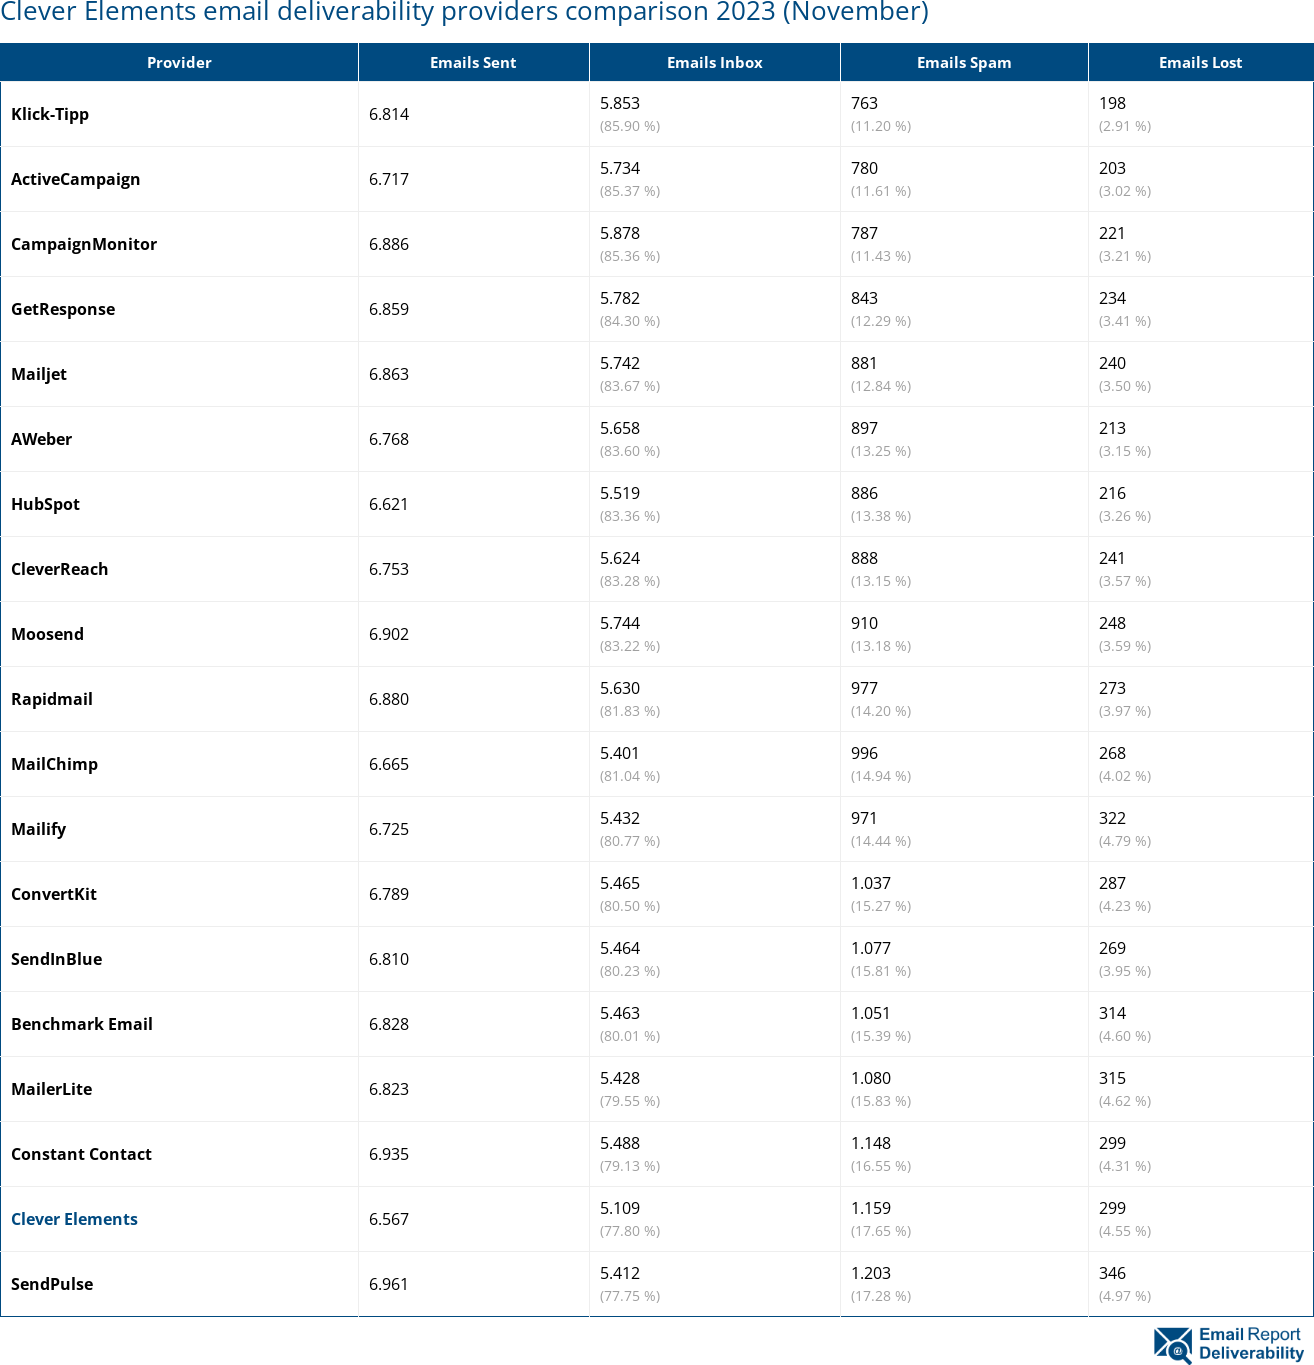This screenshot has width=1314, height=1365.
Task: Click SendPulse spam count 1.203
Action: pyautogui.click(x=871, y=1273)
